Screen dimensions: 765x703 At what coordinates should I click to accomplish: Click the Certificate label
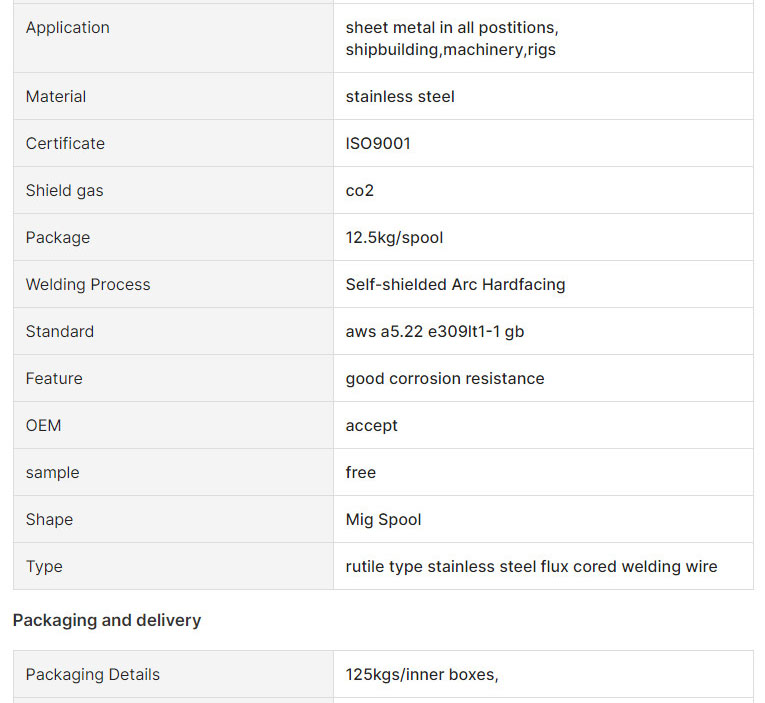click(x=65, y=144)
